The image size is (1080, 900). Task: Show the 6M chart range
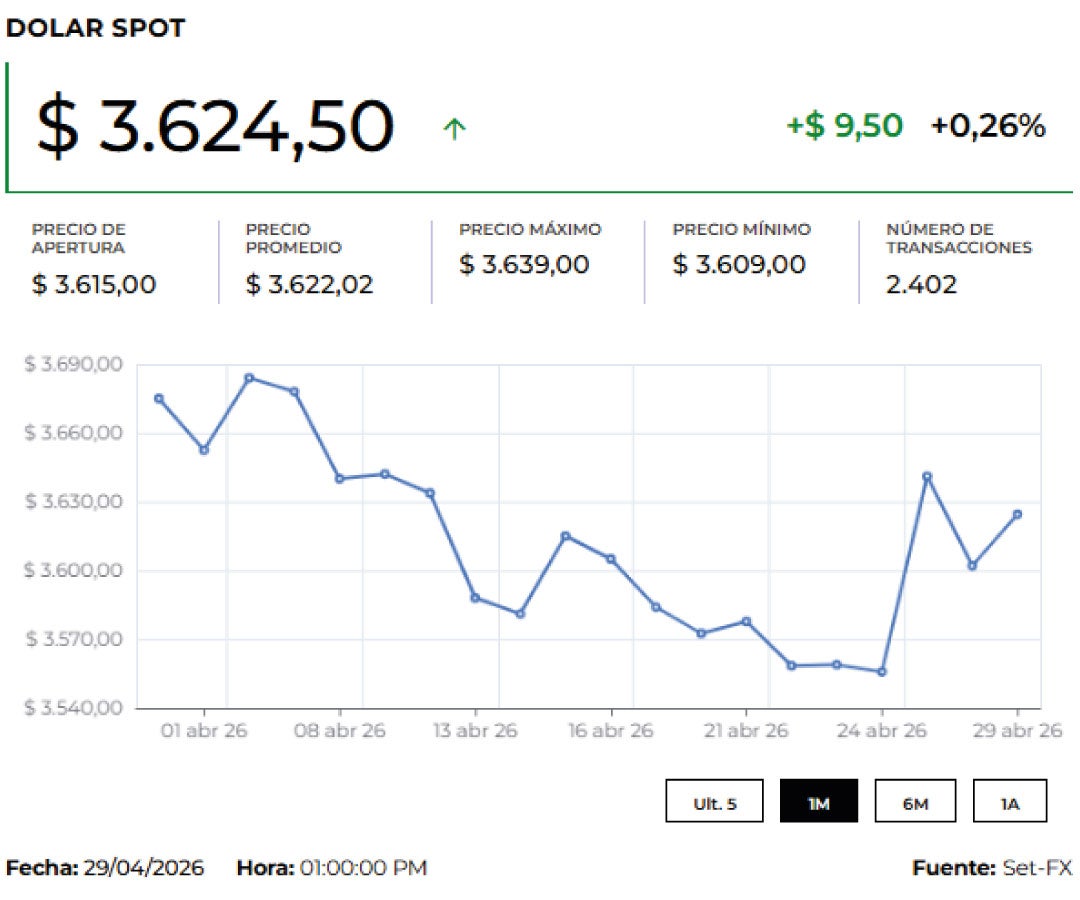(914, 801)
